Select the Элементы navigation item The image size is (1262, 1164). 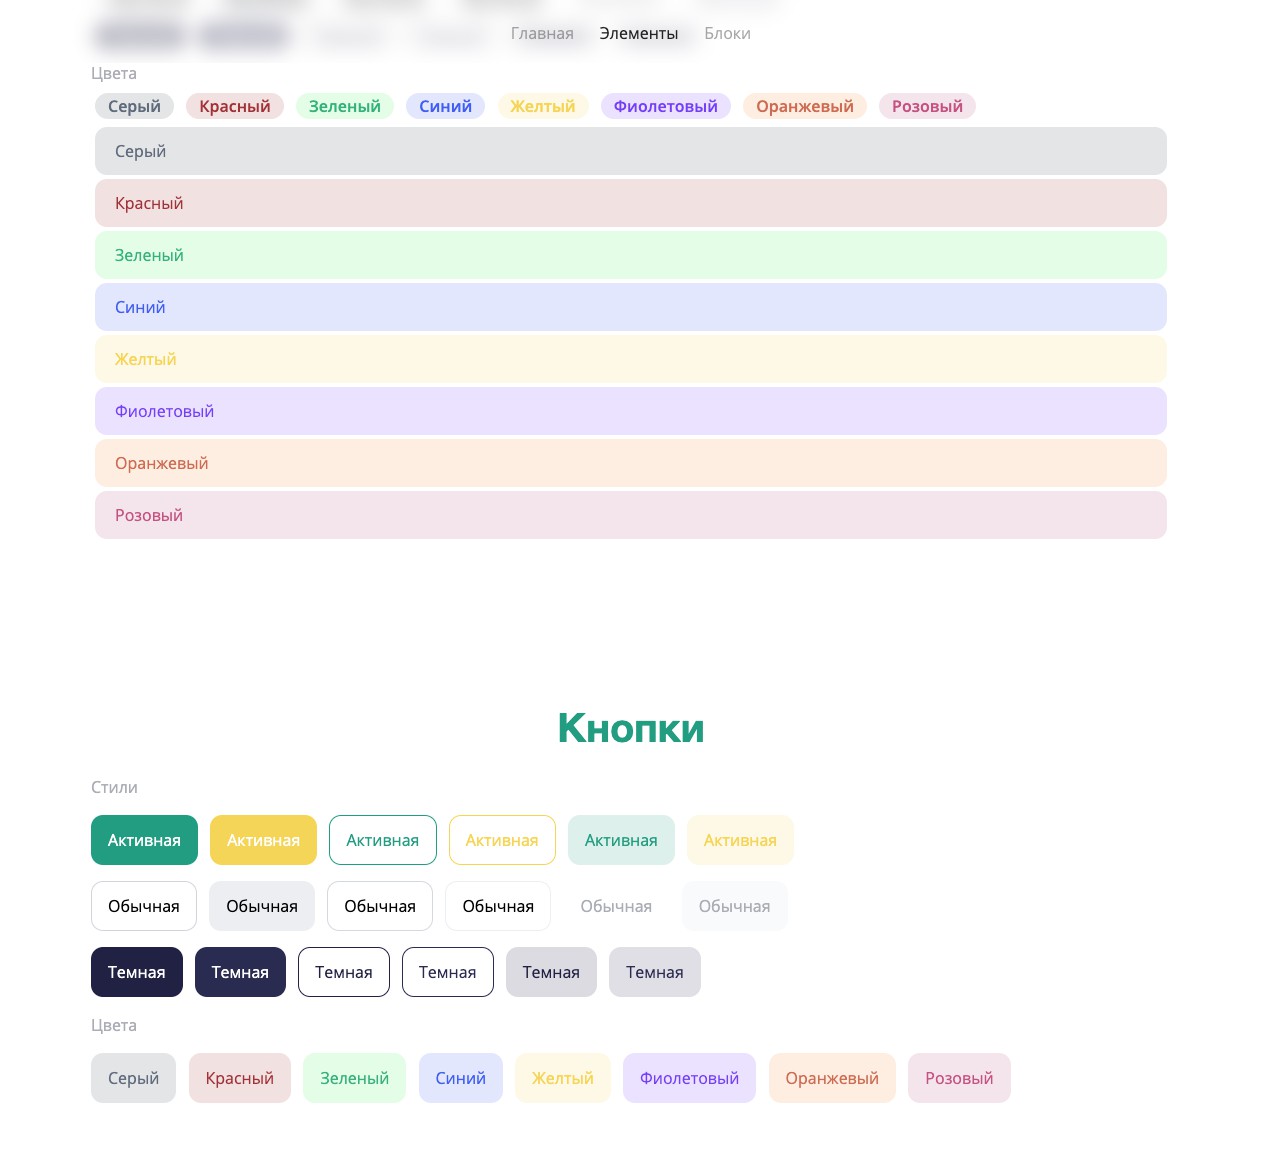tap(639, 33)
